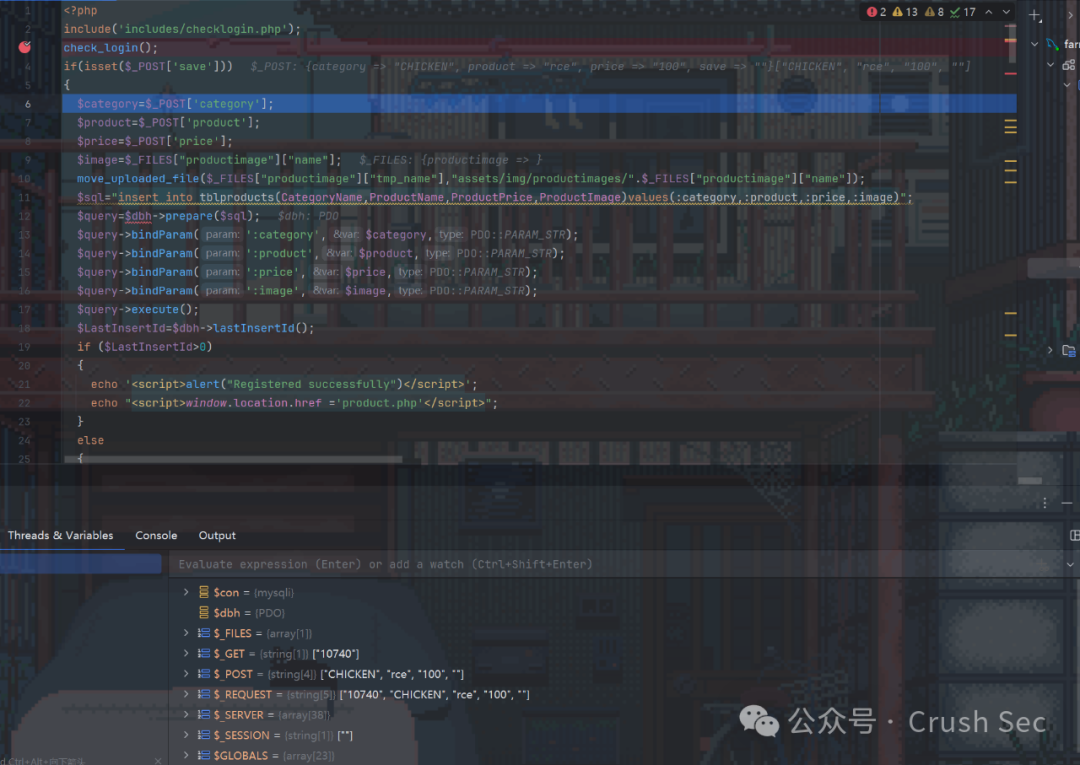
Task: Click the move_uploaded_file function name
Action: tap(138, 178)
